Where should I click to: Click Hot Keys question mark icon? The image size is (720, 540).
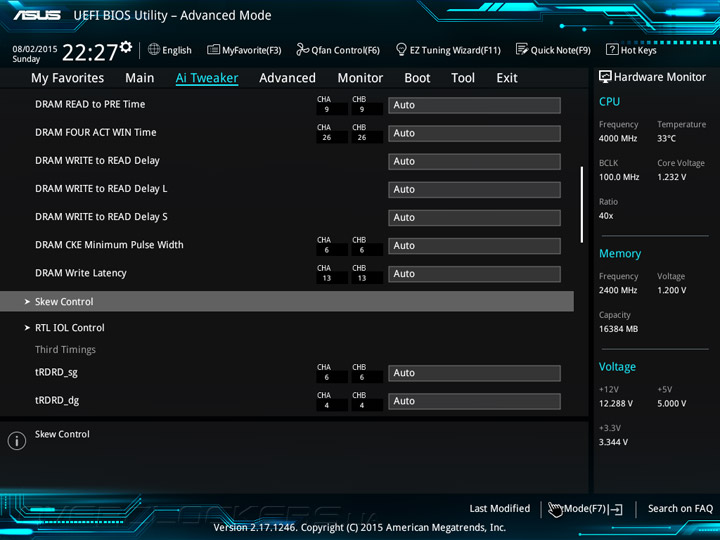(x=612, y=49)
